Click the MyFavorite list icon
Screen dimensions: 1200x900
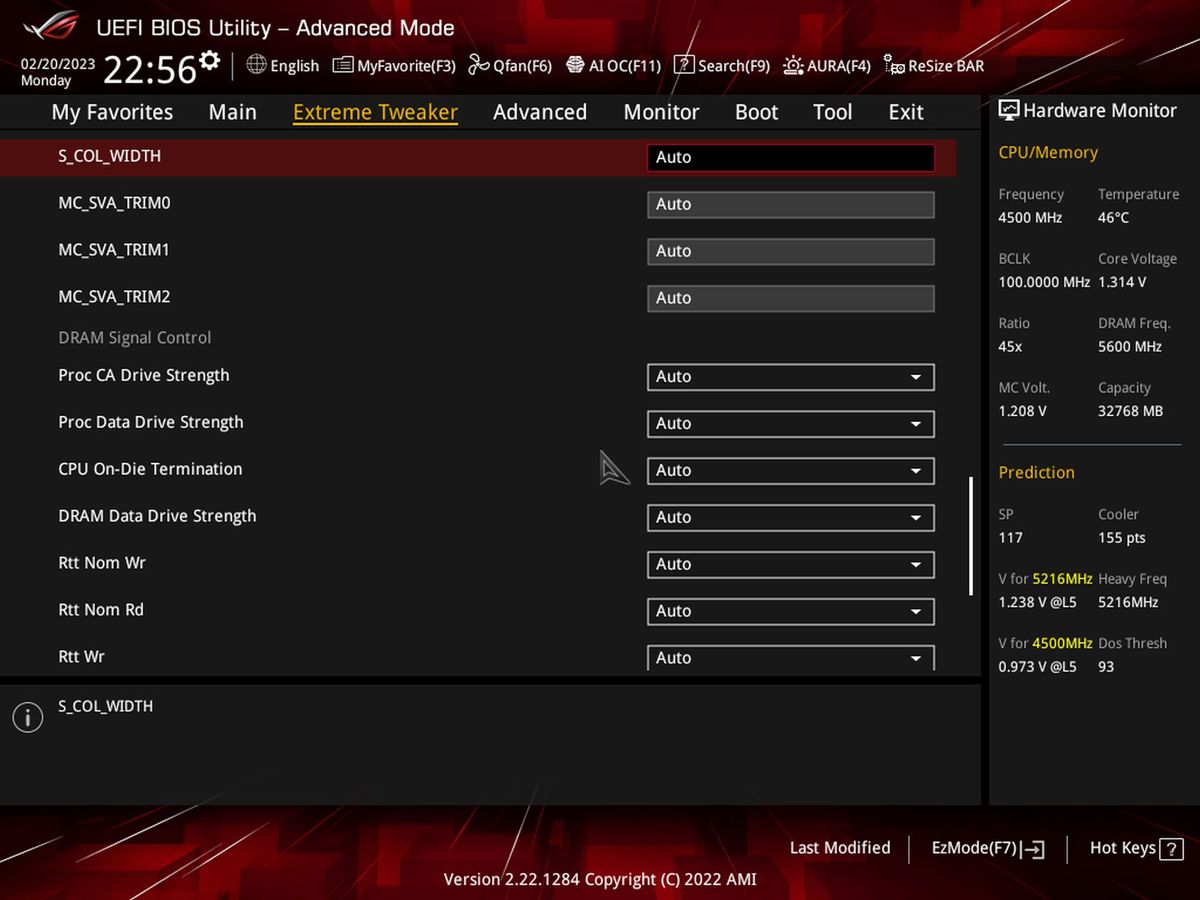click(342, 65)
